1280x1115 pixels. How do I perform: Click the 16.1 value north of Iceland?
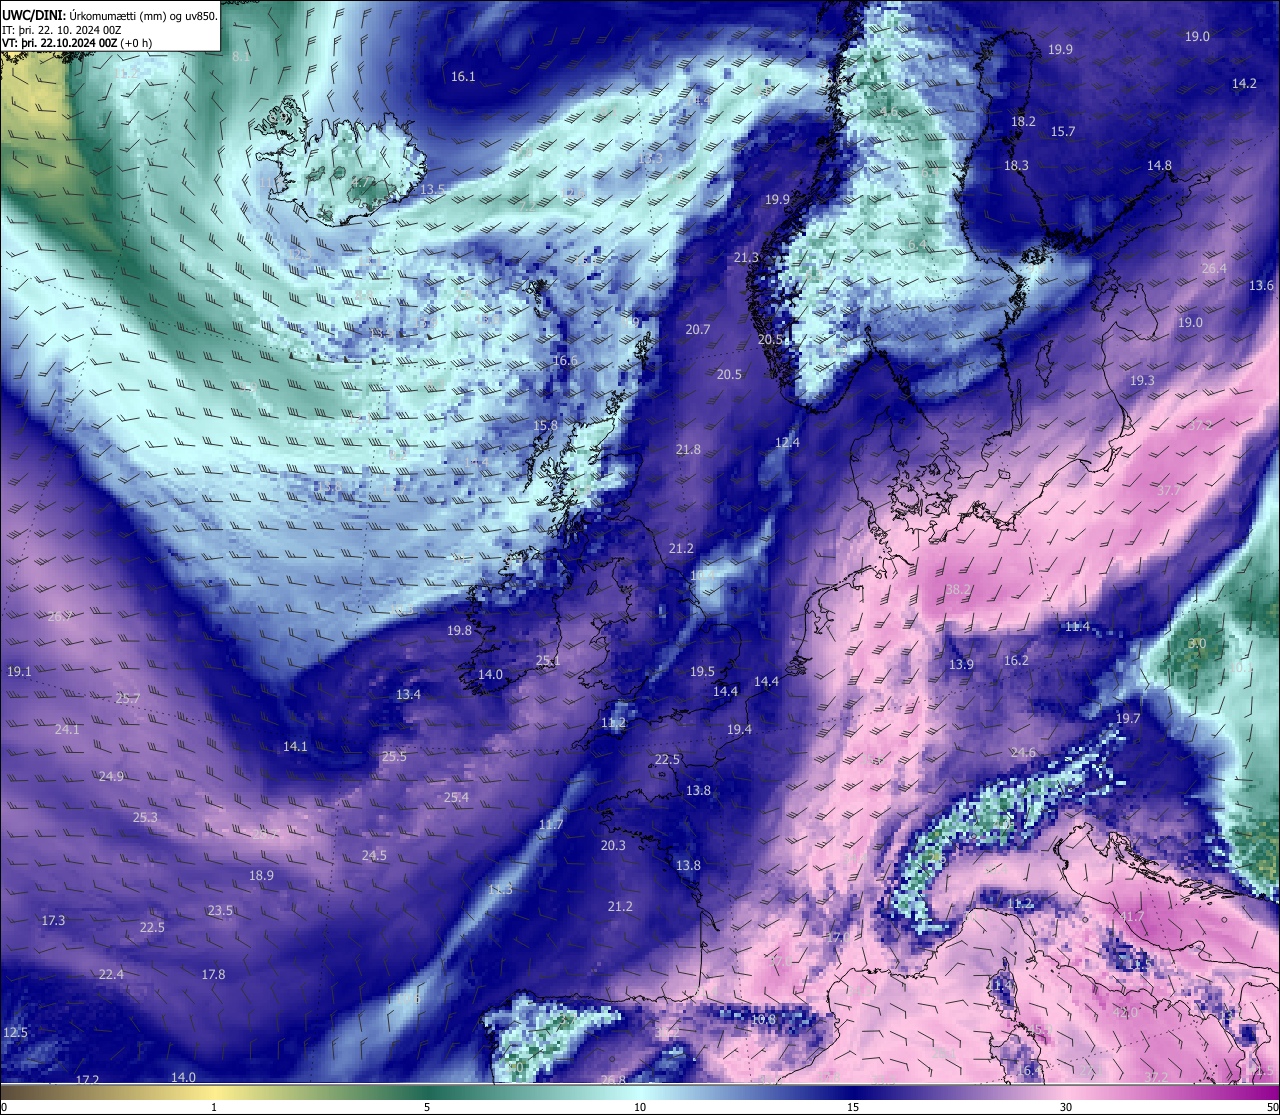coord(463,77)
